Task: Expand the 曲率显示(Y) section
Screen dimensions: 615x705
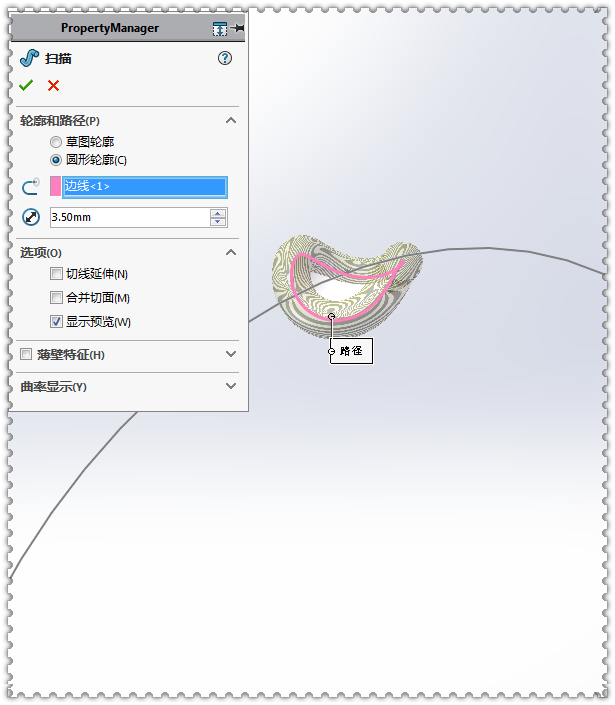Action: [x=231, y=386]
